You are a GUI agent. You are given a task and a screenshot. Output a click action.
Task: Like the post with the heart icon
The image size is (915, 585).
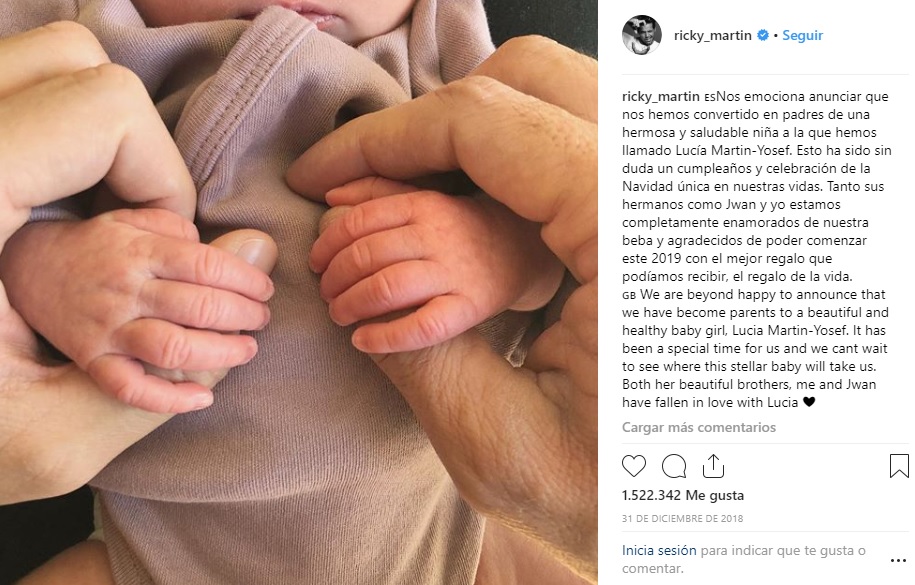pyautogui.click(x=634, y=466)
